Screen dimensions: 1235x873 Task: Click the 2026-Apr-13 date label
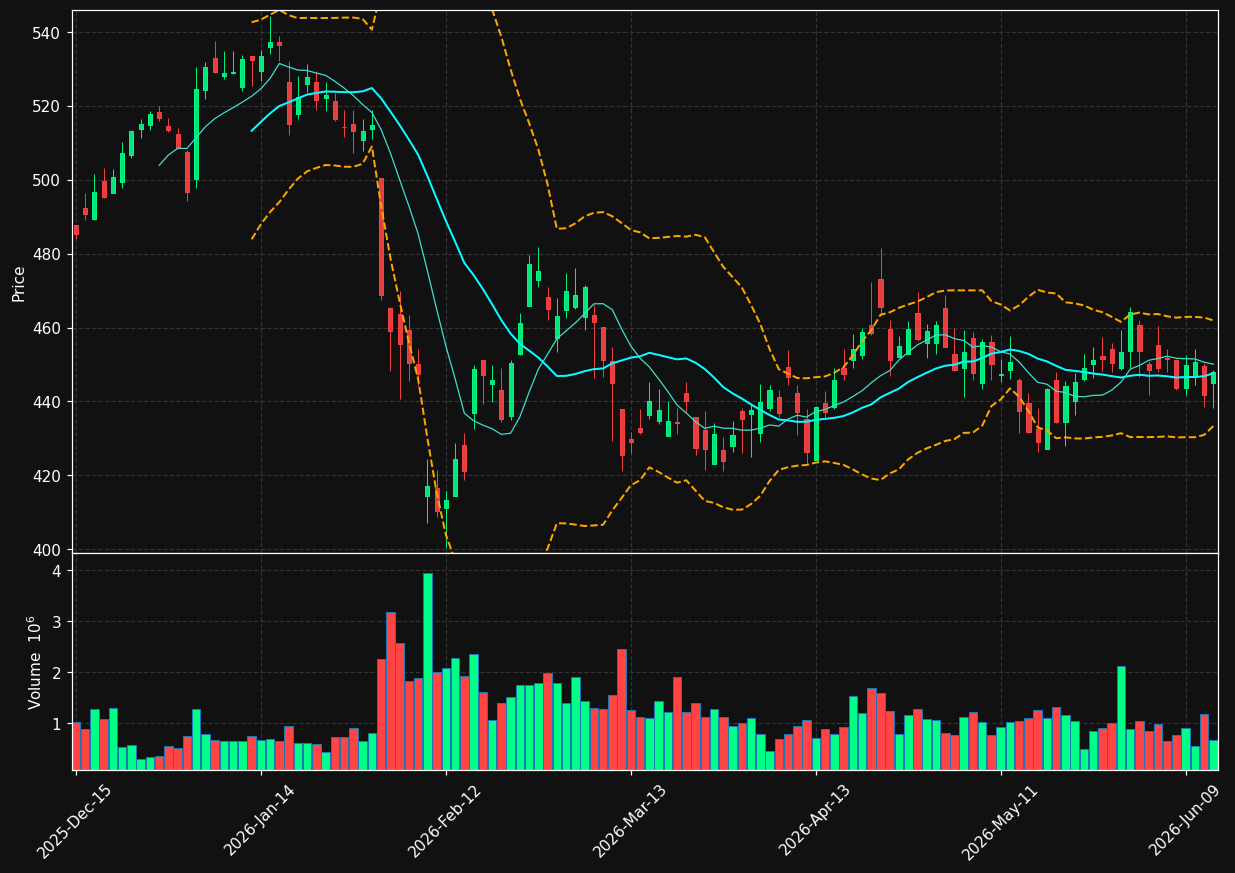(x=816, y=821)
